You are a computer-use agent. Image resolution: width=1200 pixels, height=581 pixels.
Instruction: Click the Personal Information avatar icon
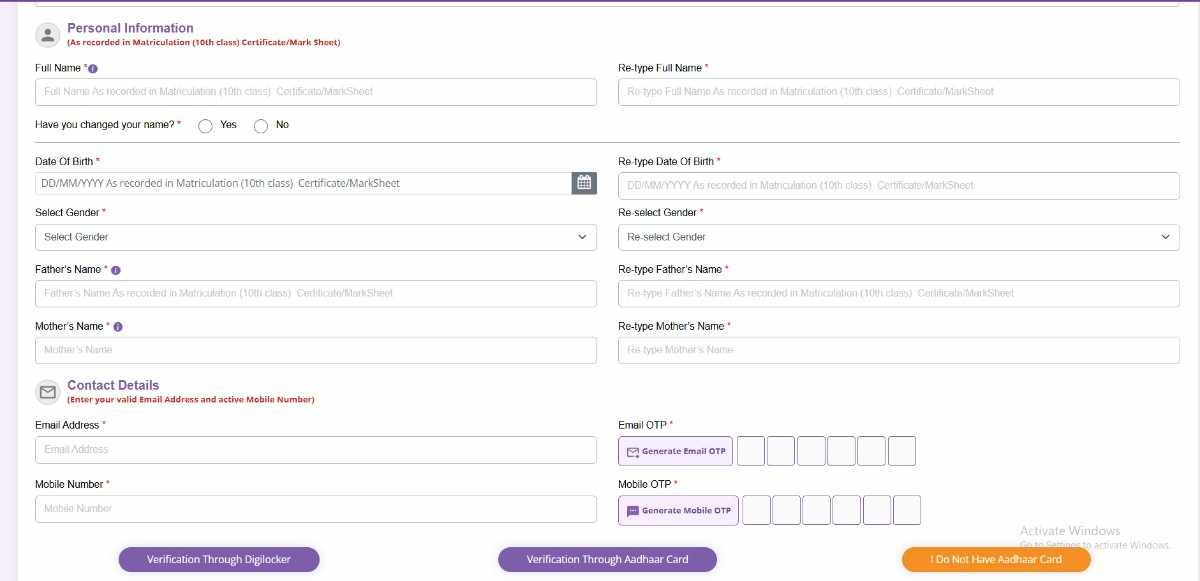tap(48, 35)
